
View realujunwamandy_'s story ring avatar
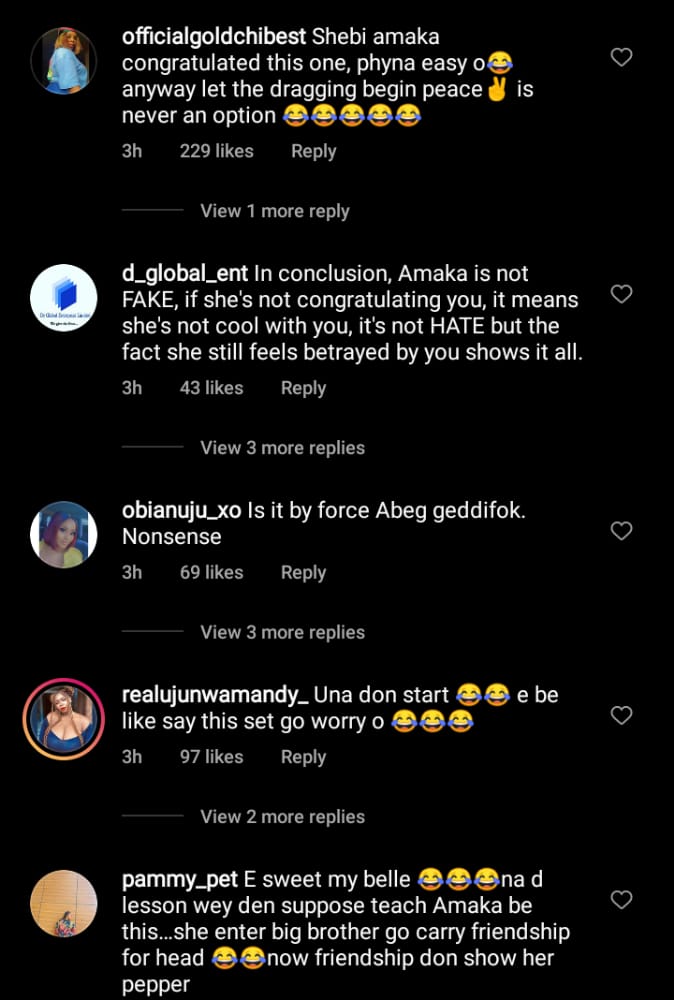click(64, 720)
